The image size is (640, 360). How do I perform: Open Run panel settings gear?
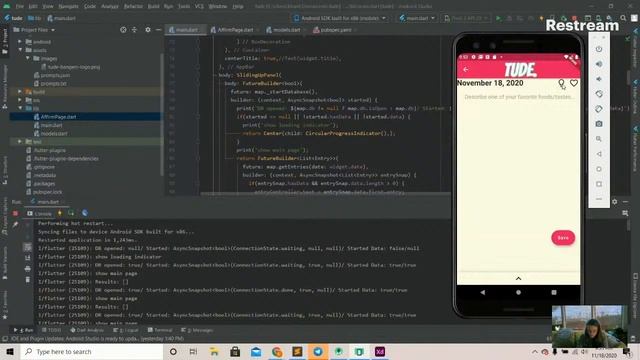(615, 202)
